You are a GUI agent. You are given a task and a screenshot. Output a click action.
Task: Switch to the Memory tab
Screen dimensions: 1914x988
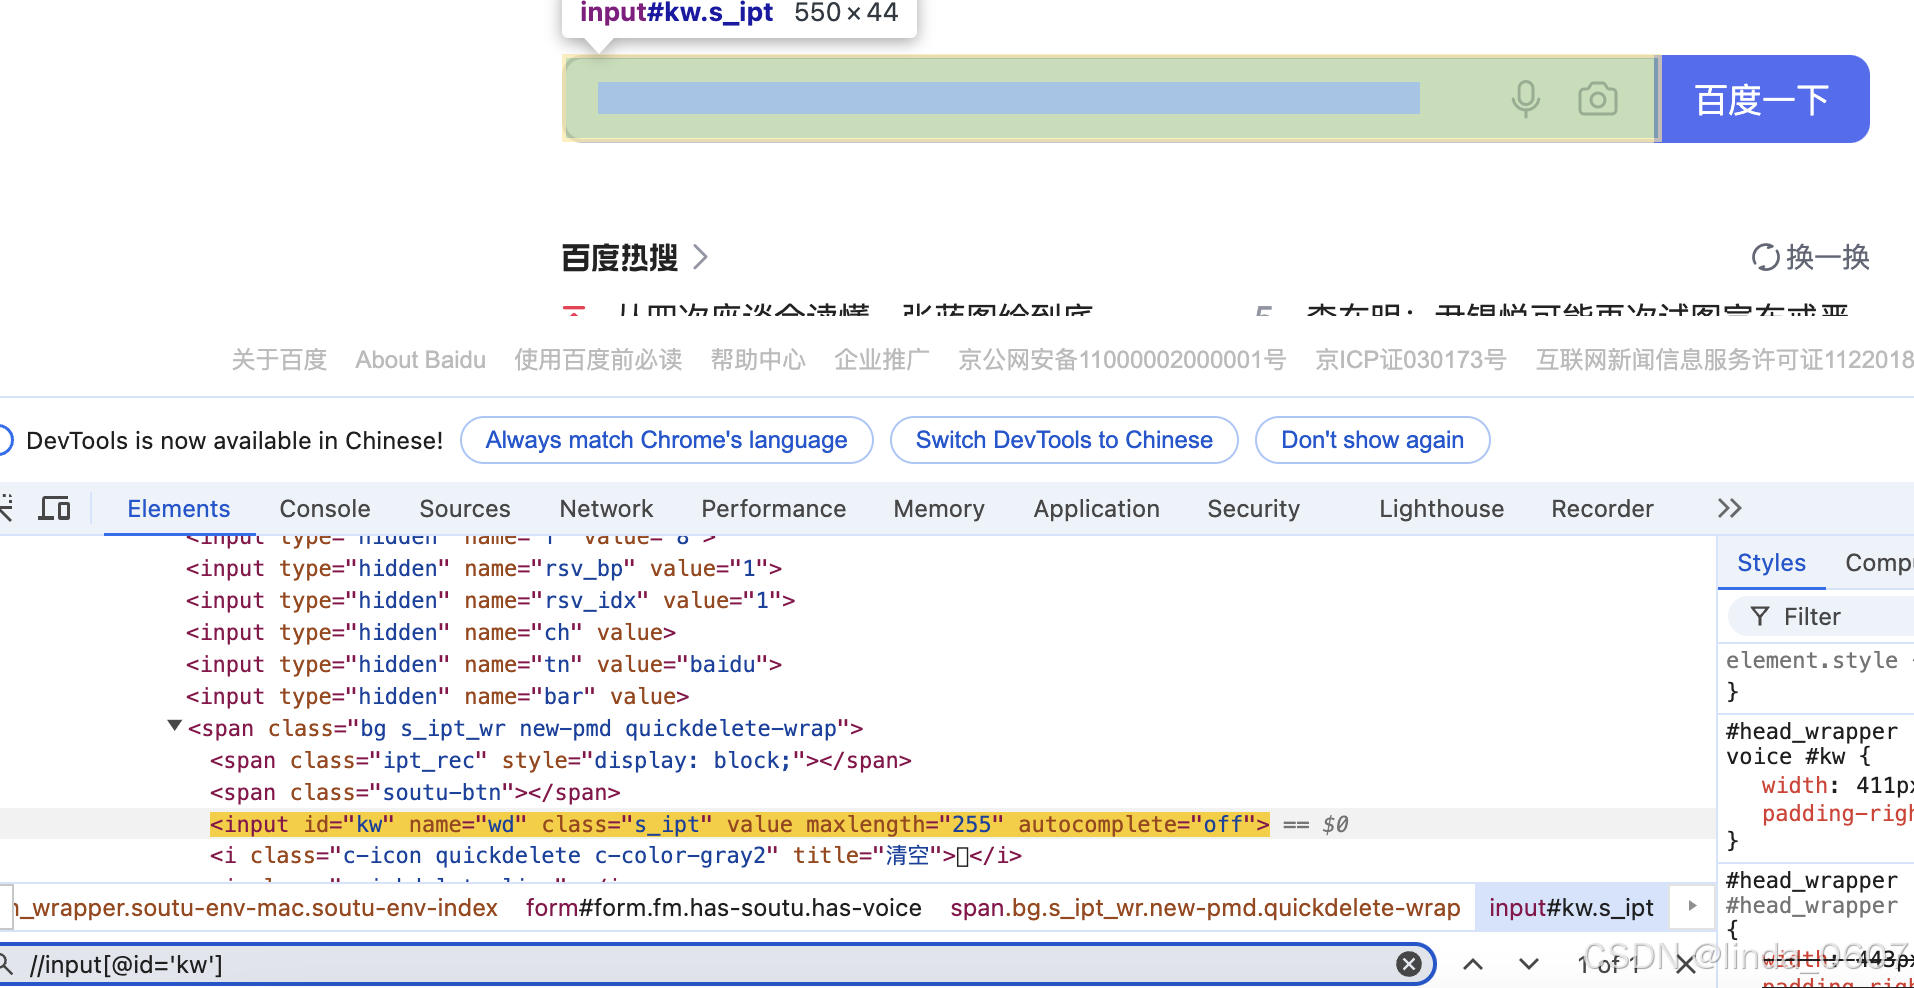click(x=939, y=509)
